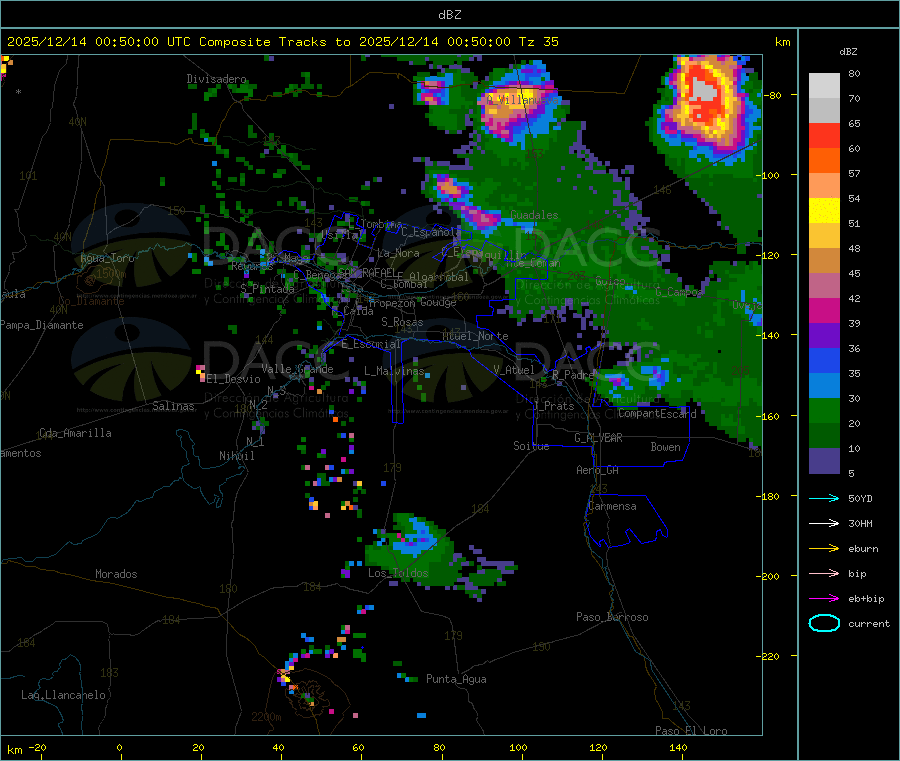Click the CompantEscard map label
900x761 pixels.
(x=657, y=413)
